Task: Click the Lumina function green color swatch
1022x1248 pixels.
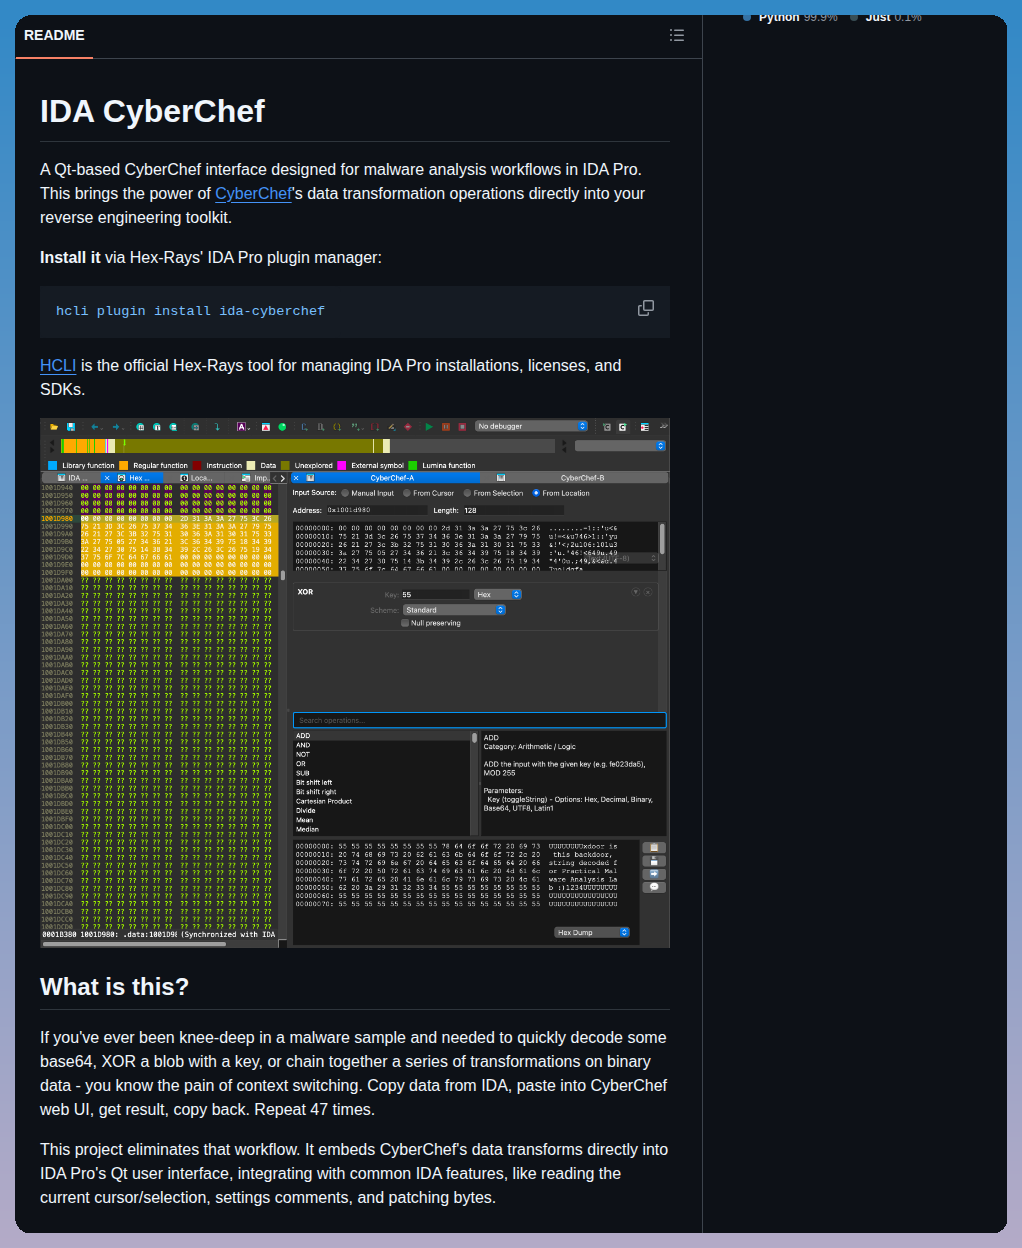Action: tap(412, 465)
